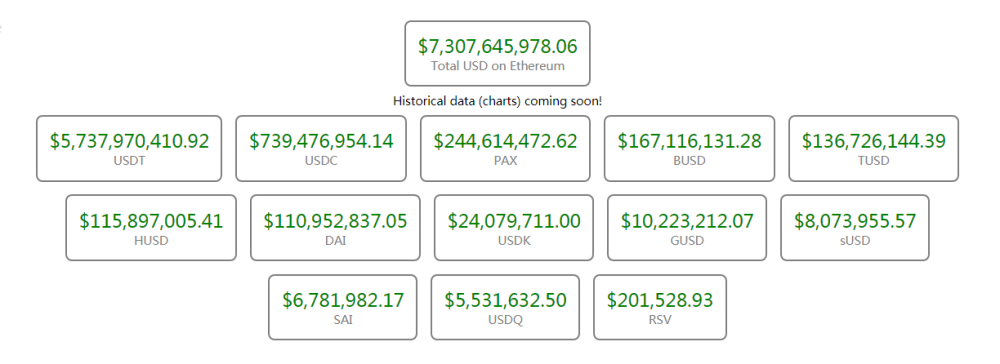This screenshot has width=1000, height=364.
Task: Click the $7,307,645,978.06 total amount
Action: click(x=497, y=46)
